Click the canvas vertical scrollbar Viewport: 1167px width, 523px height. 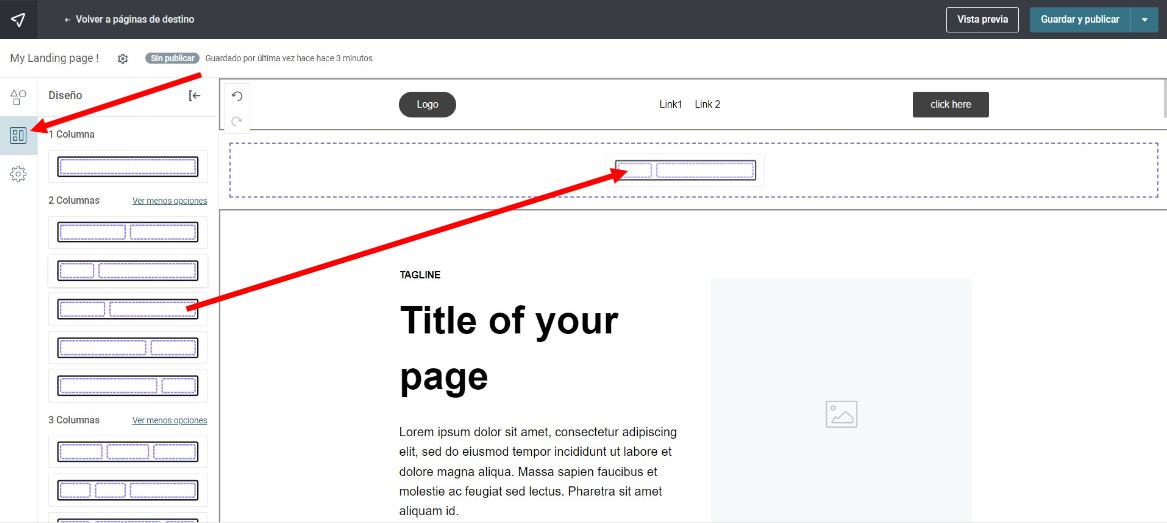click(x=1164, y=99)
